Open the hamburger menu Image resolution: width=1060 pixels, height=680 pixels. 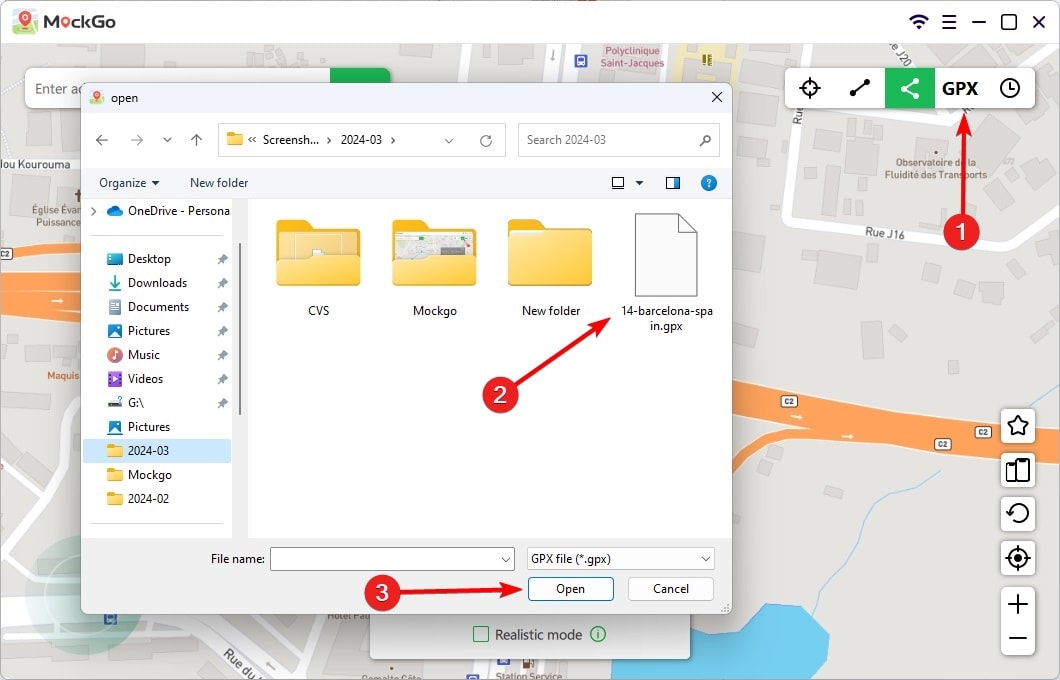pyautogui.click(x=949, y=21)
